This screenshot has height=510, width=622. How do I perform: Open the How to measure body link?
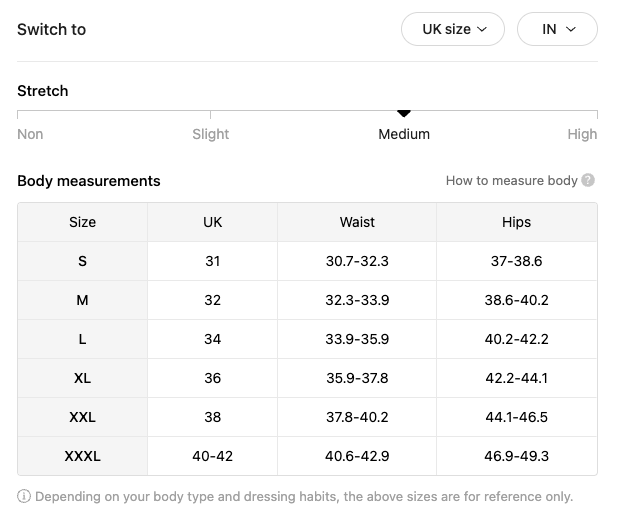coord(511,180)
